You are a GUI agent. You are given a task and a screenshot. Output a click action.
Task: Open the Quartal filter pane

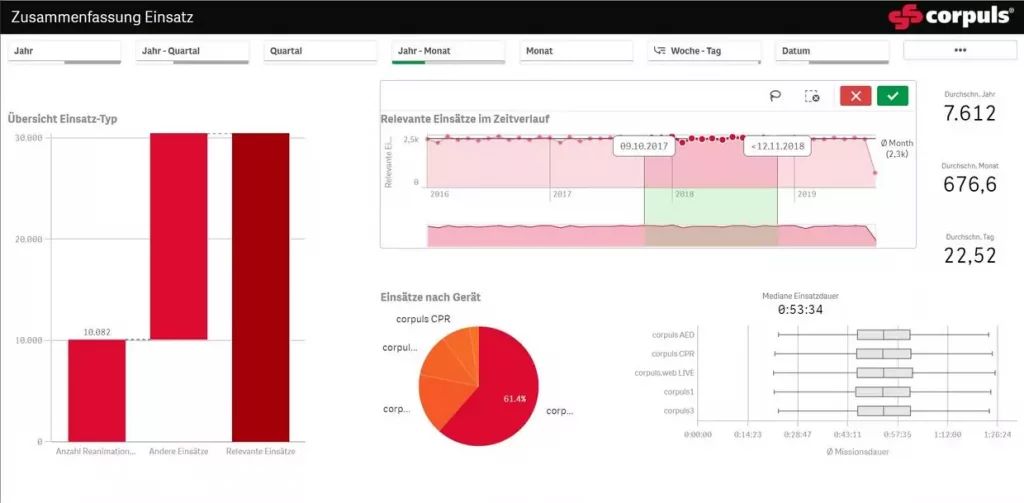pos(321,52)
